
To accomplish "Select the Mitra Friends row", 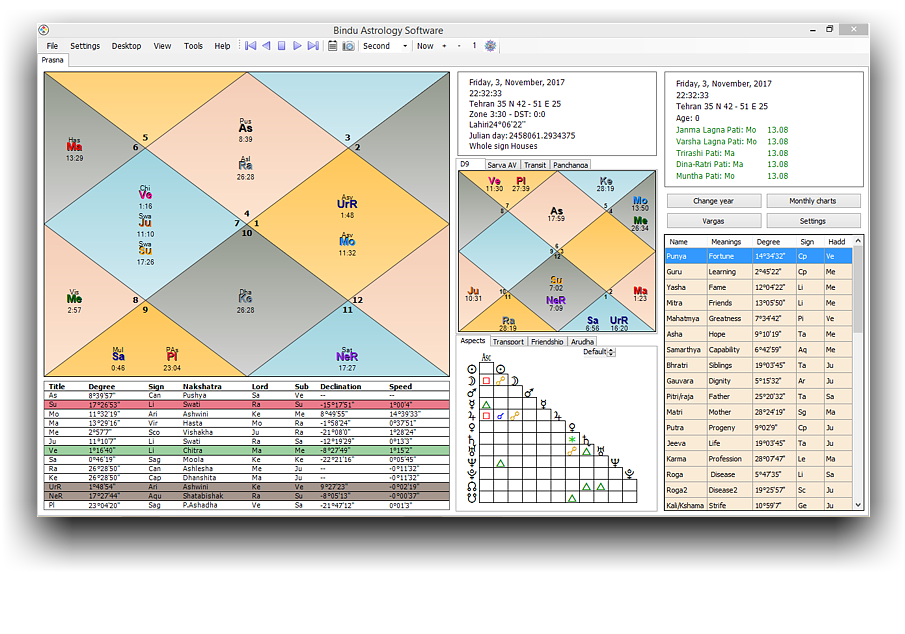I will (758, 303).
